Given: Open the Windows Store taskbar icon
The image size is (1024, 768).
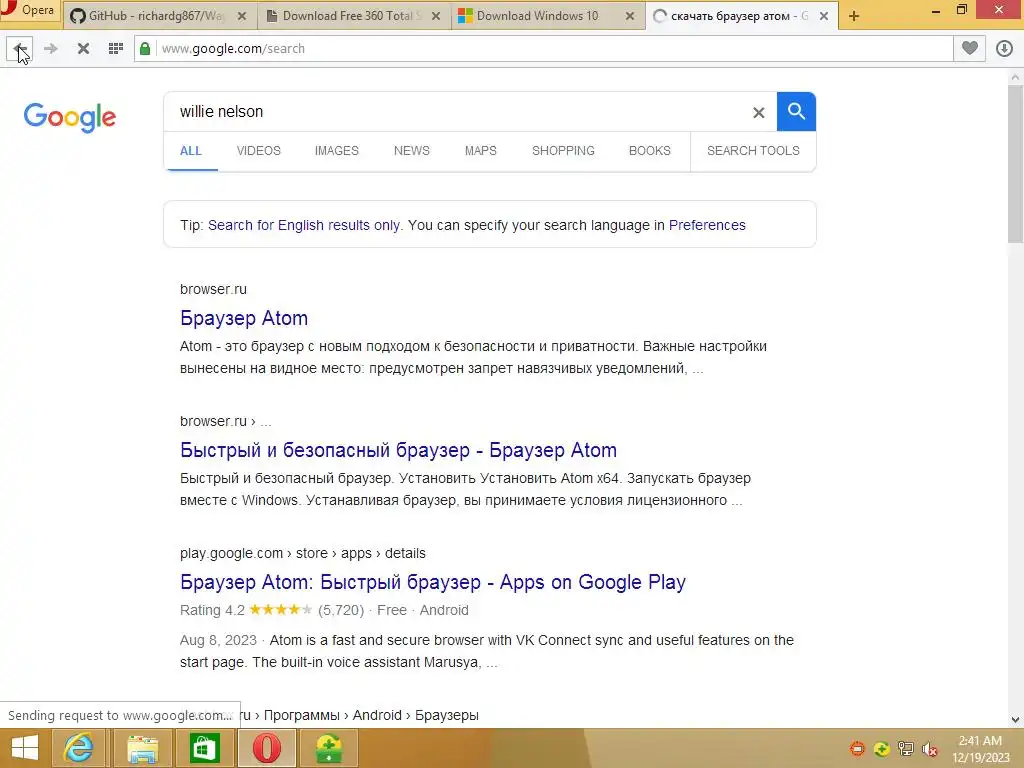Looking at the screenshot, I should 204,748.
